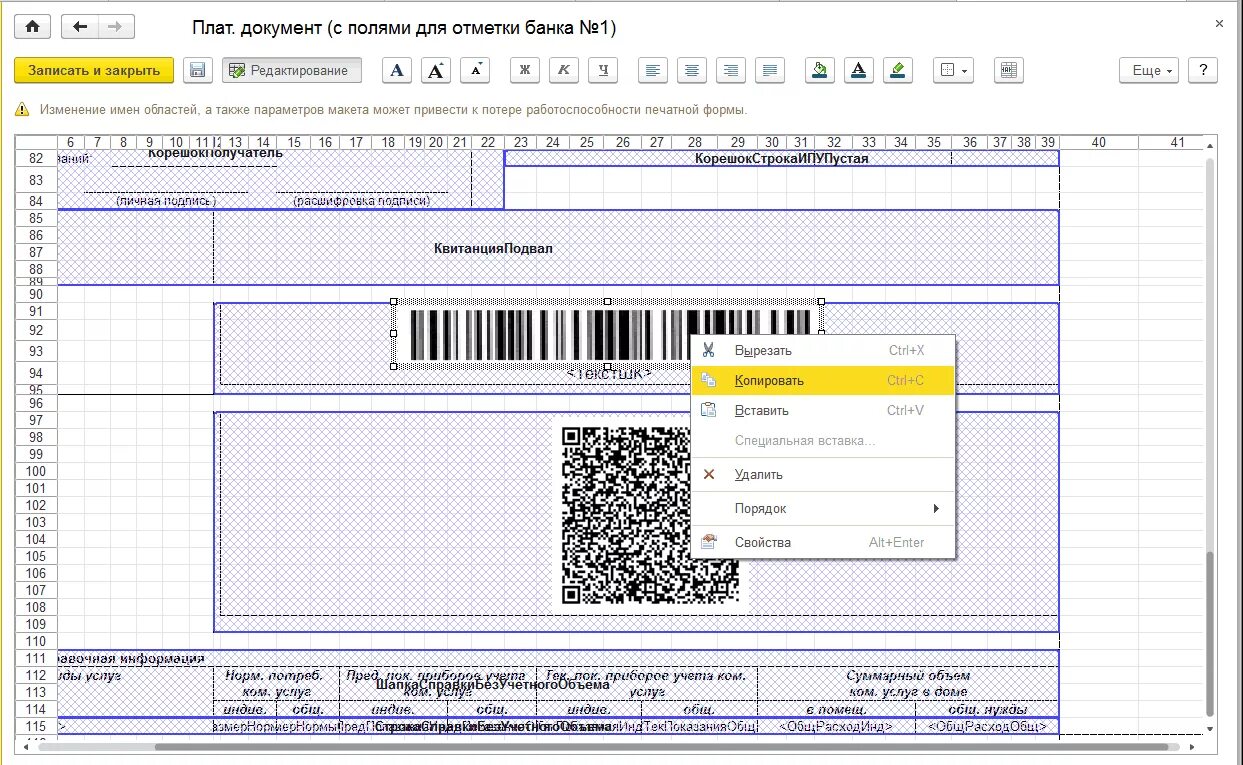Select row header 97
Viewport: 1243px width, 765px height.
36,420
